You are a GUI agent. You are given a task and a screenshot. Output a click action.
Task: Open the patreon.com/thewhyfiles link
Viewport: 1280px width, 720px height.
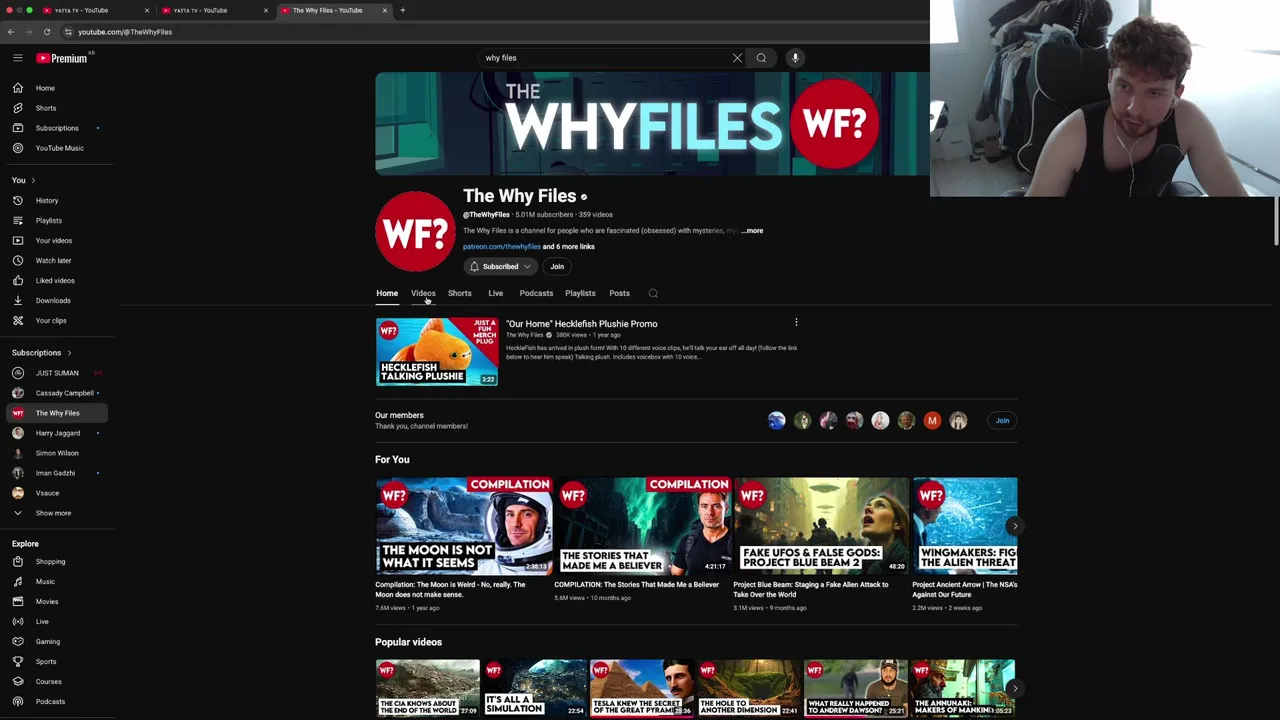501,247
